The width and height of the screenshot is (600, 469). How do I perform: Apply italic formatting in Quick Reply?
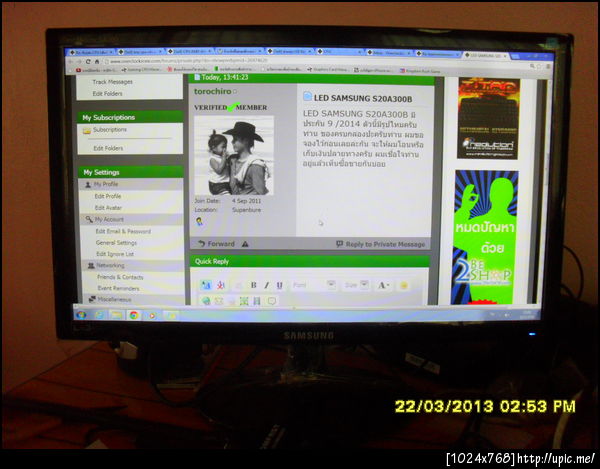click(267, 285)
